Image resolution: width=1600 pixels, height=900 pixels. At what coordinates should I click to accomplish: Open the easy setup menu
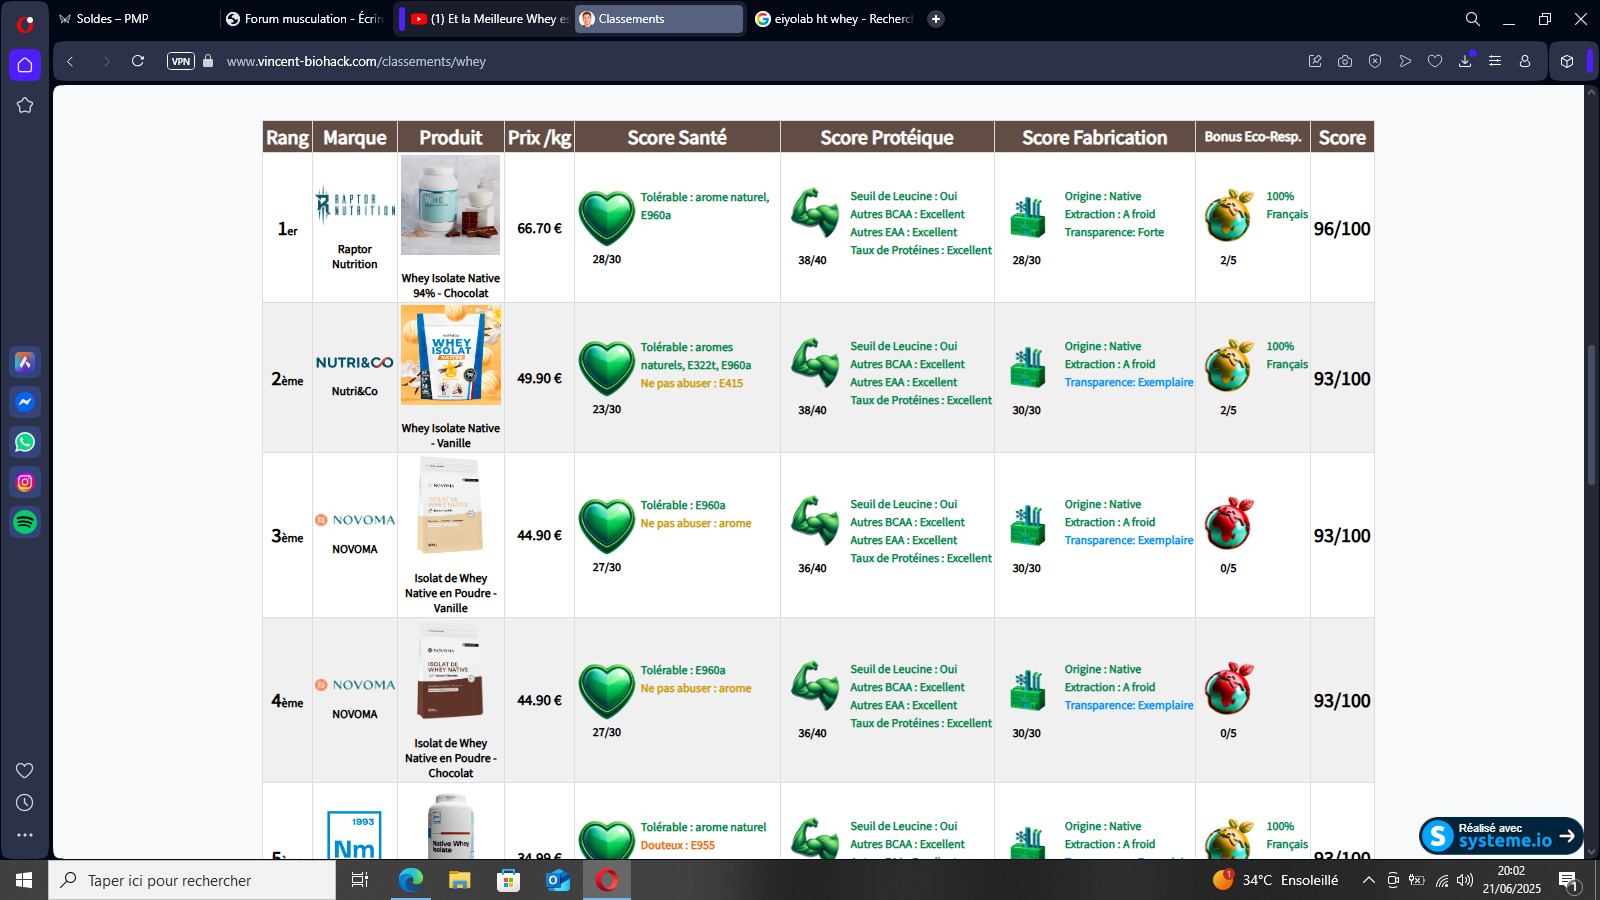coord(1495,61)
